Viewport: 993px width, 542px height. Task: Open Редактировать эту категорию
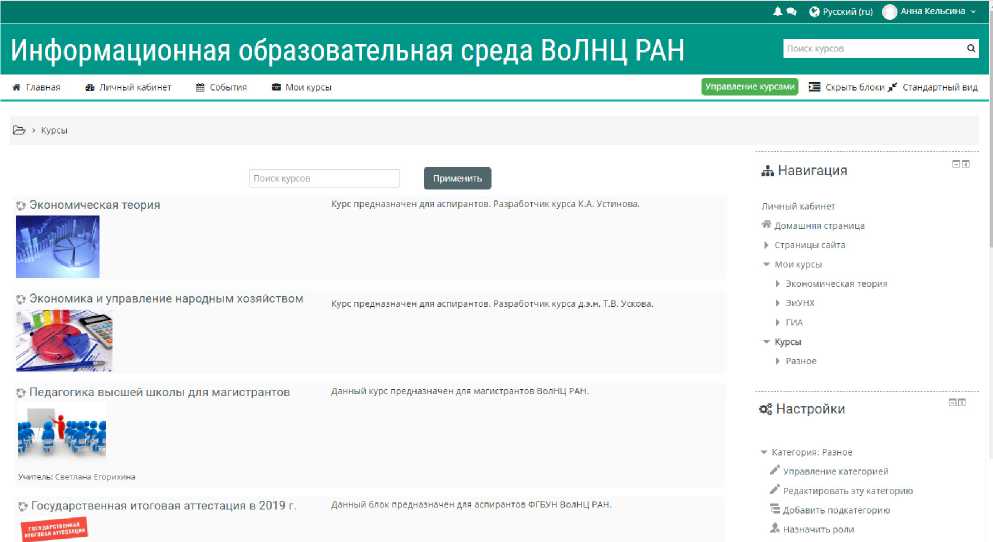point(848,491)
